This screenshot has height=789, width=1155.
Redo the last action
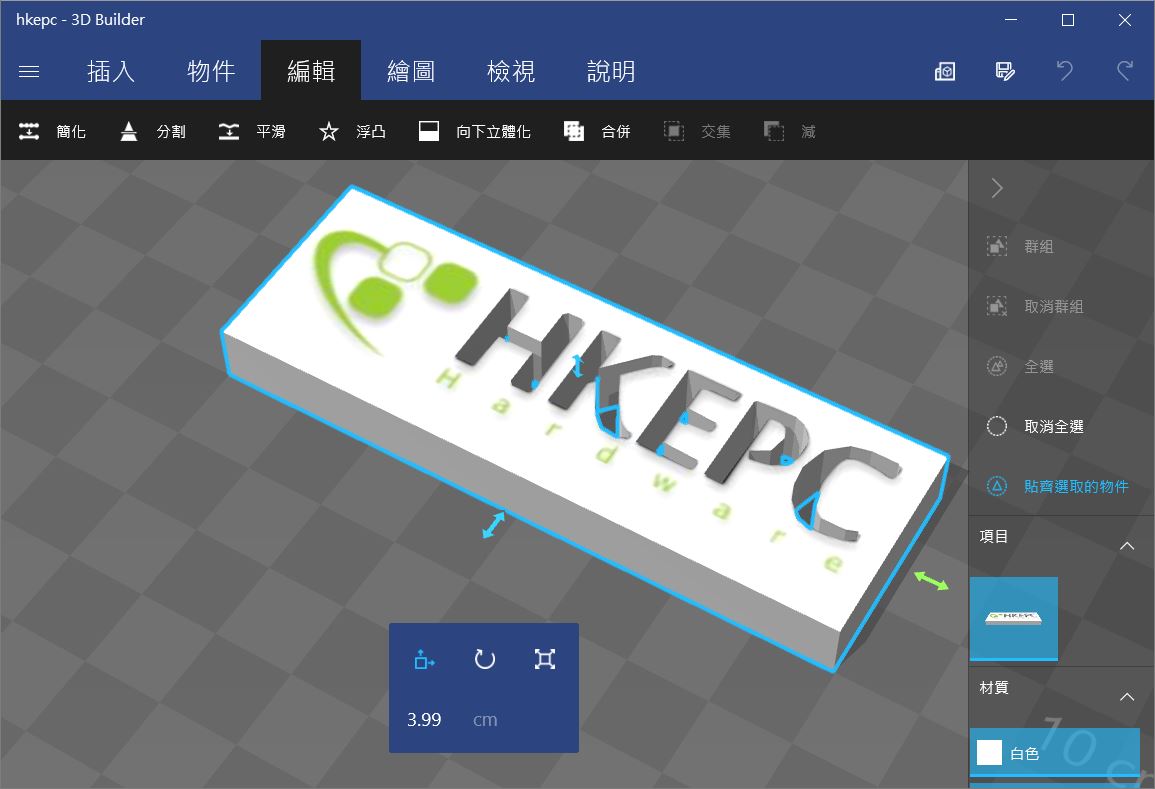pos(1125,71)
